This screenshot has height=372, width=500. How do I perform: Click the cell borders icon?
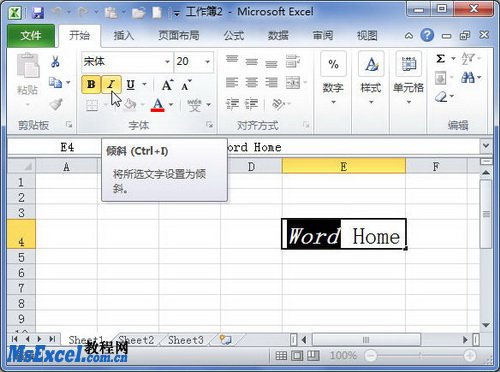pos(92,105)
